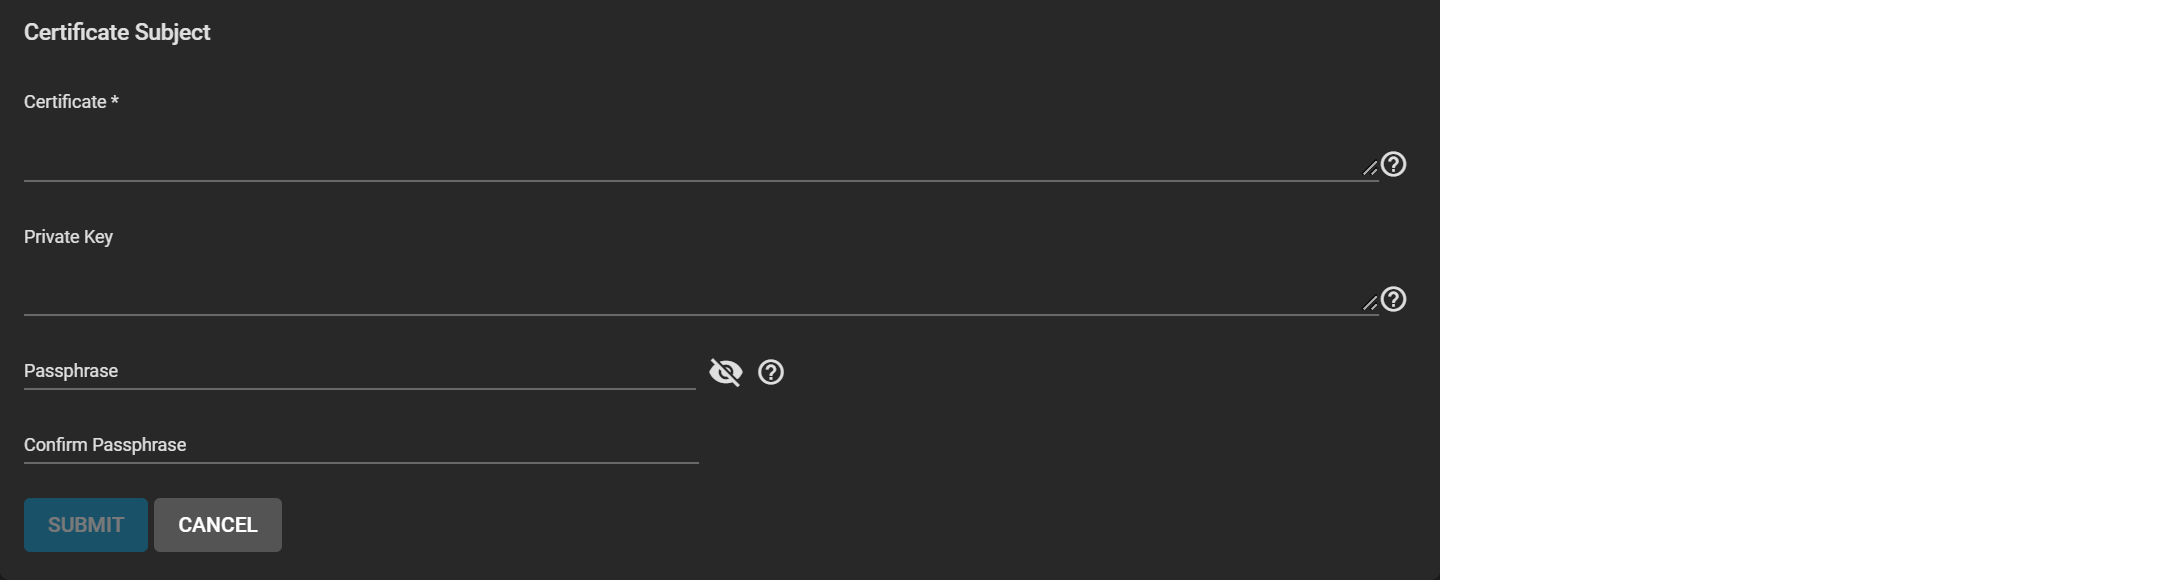Click the blank white area beside the form
2175x580 pixels.
(x=1807, y=290)
